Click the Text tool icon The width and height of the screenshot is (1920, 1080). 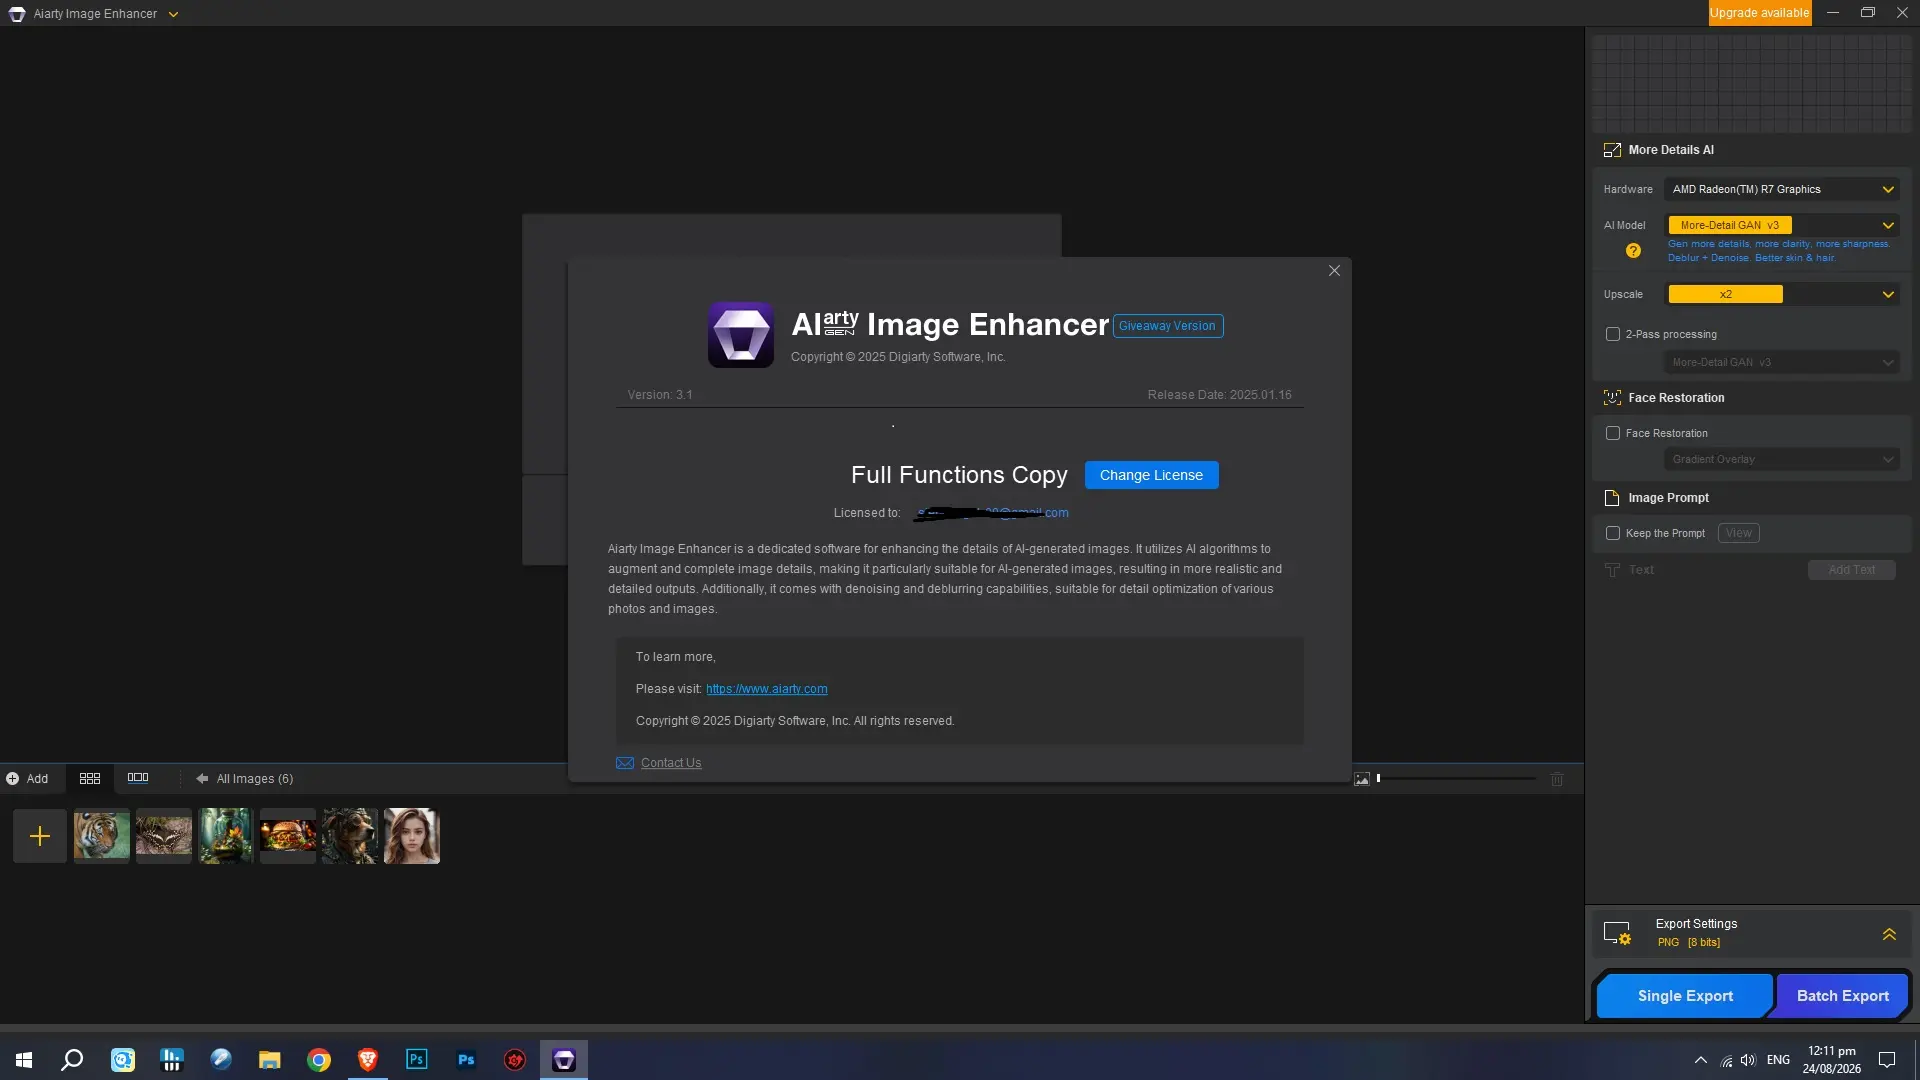(1612, 570)
